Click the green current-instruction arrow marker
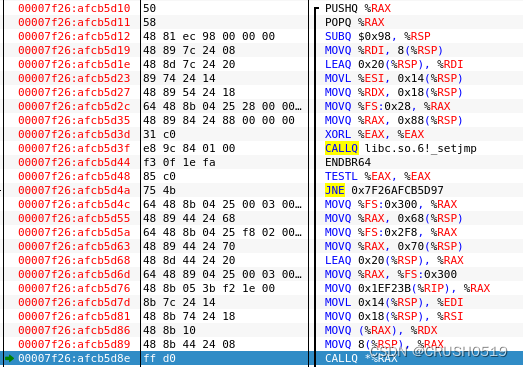Image resolution: width=523 pixels, height=367 pixels. tap(9, 358)
